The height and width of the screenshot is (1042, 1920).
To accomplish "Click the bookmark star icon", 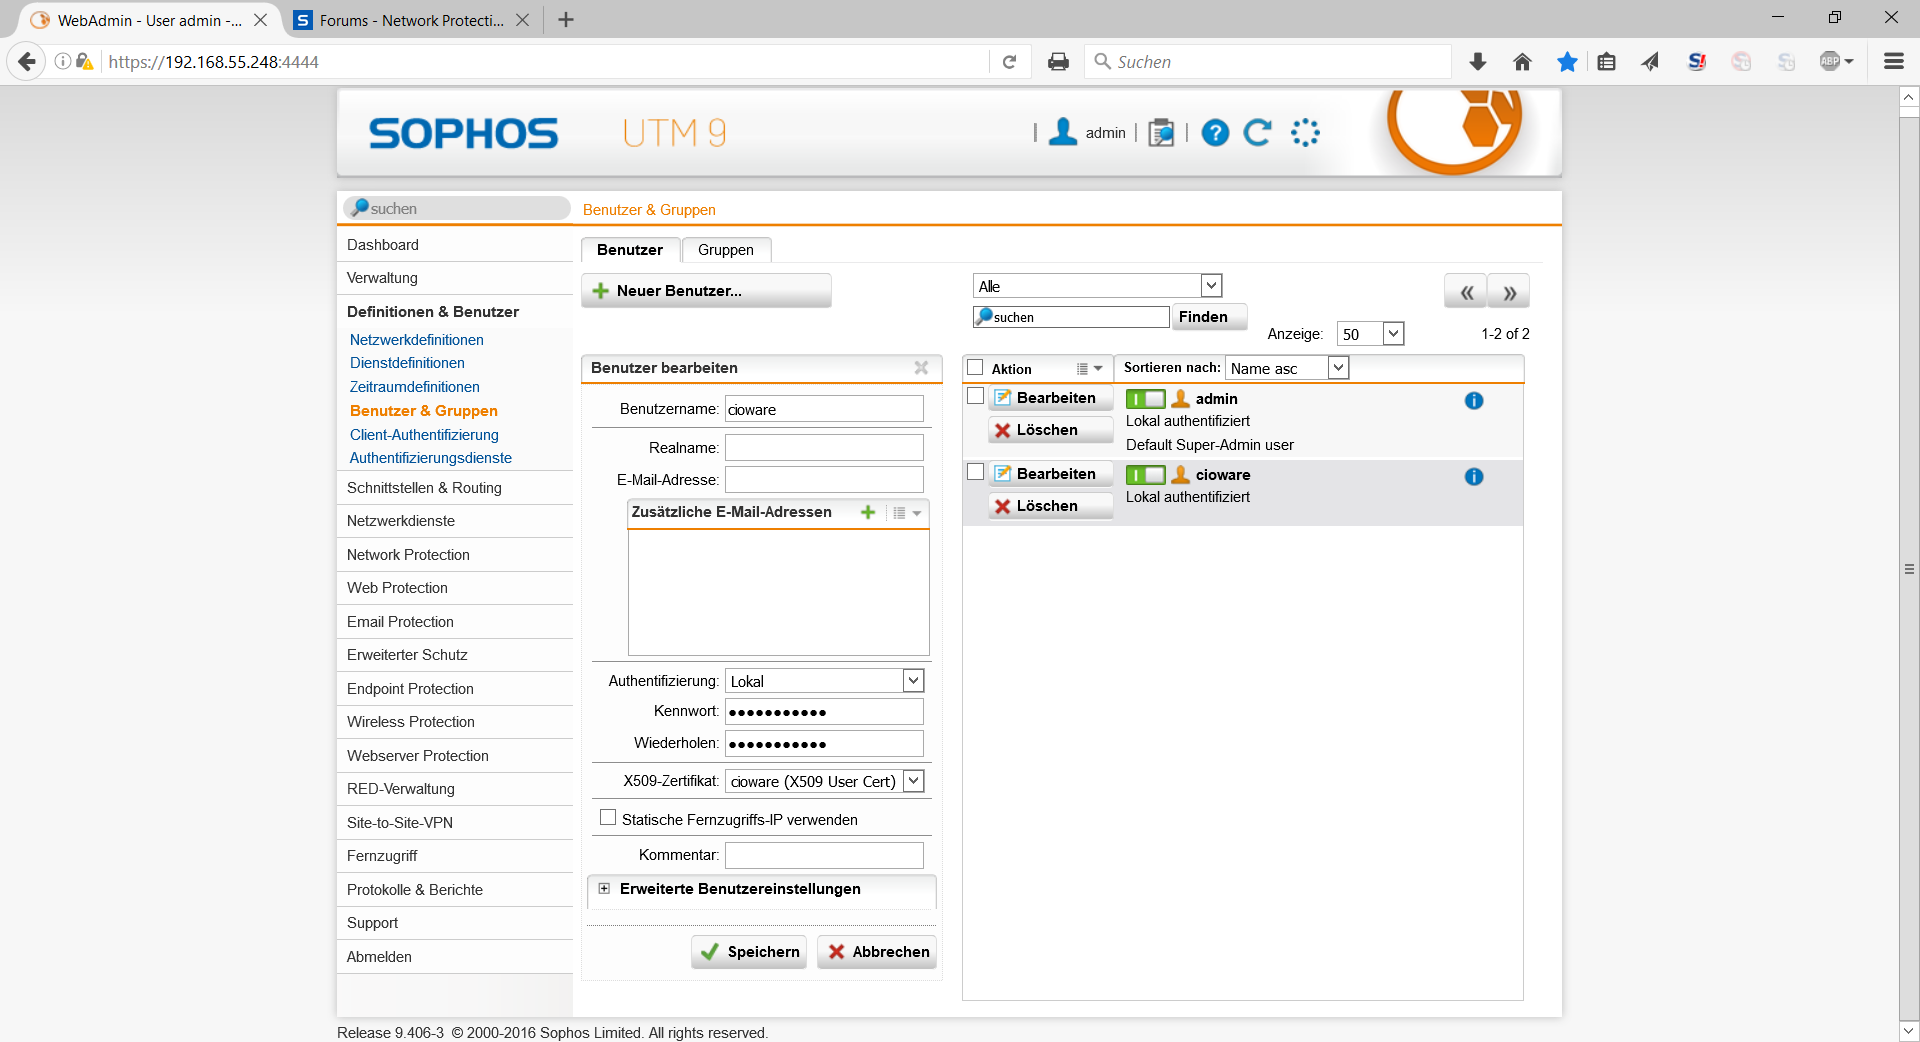I will 1567,62.
